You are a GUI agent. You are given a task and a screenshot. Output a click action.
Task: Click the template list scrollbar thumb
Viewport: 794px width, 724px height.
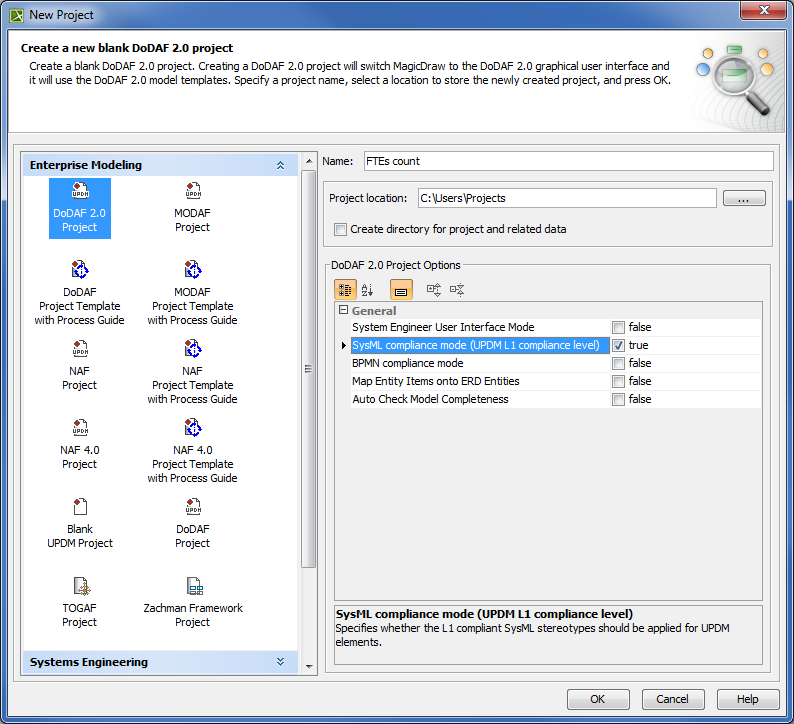click(308, 369)
